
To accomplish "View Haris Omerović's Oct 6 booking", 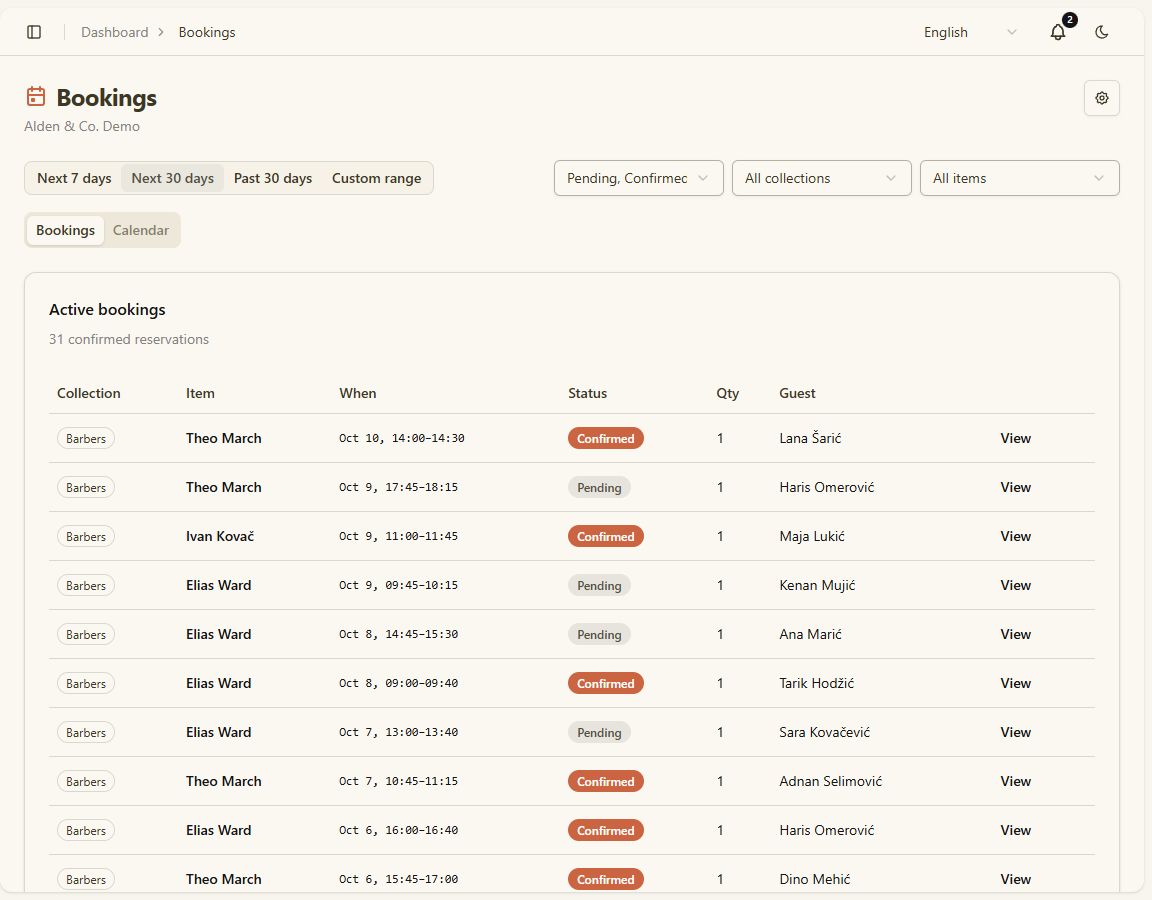I will 1015,830.
